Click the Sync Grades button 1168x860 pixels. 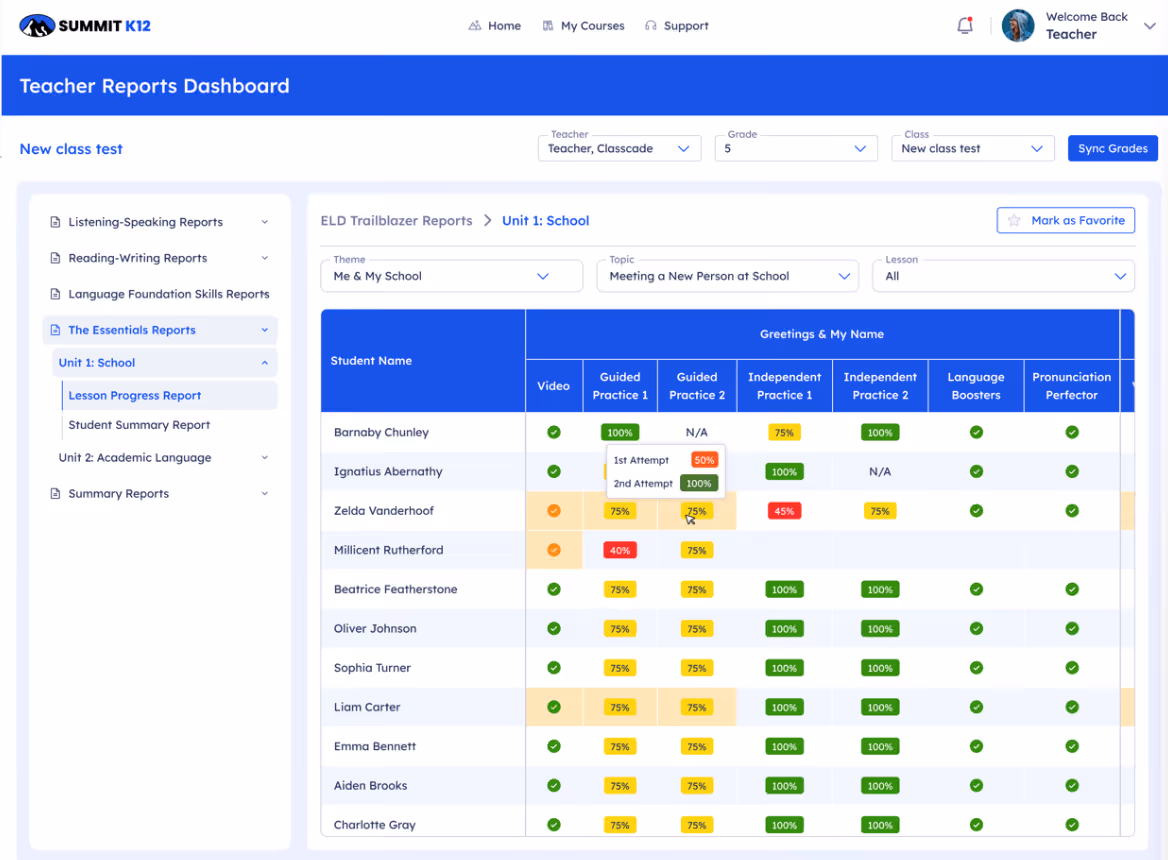point(1112,148)
